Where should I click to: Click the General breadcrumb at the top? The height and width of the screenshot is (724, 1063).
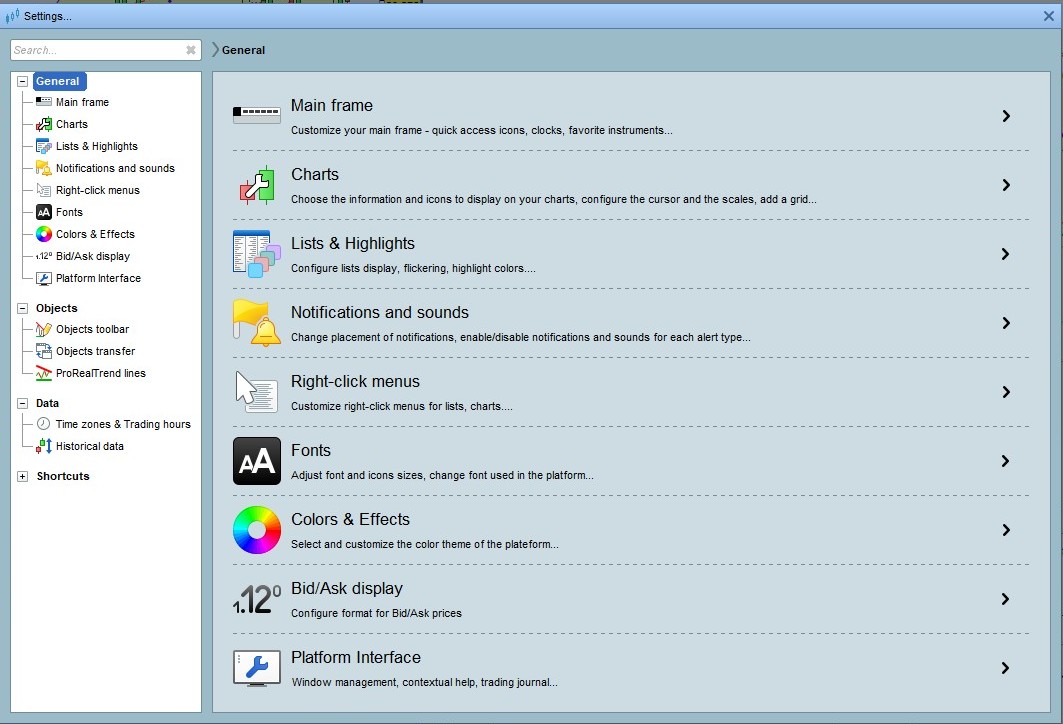pos(243,50)
